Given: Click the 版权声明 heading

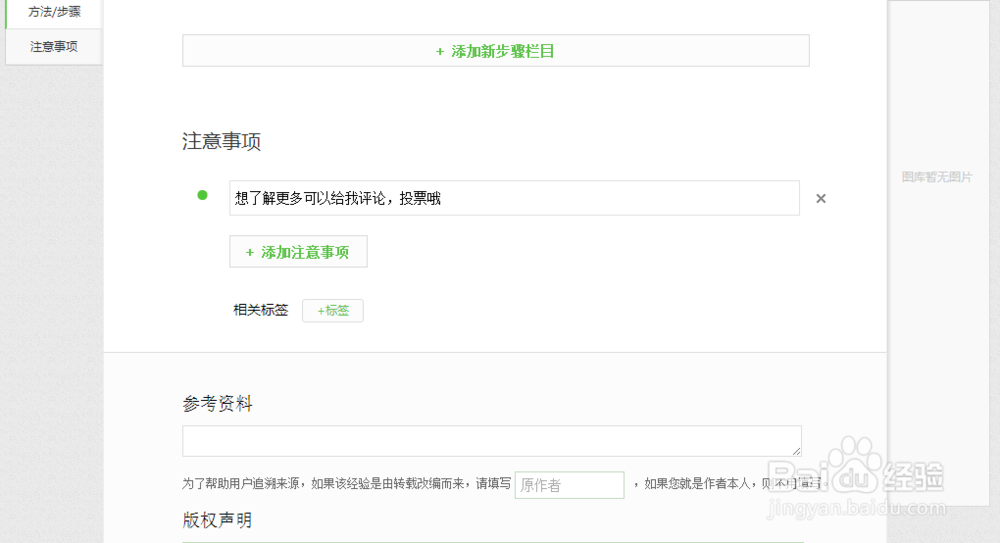Looking at the screenshot, I should point(217,521).
